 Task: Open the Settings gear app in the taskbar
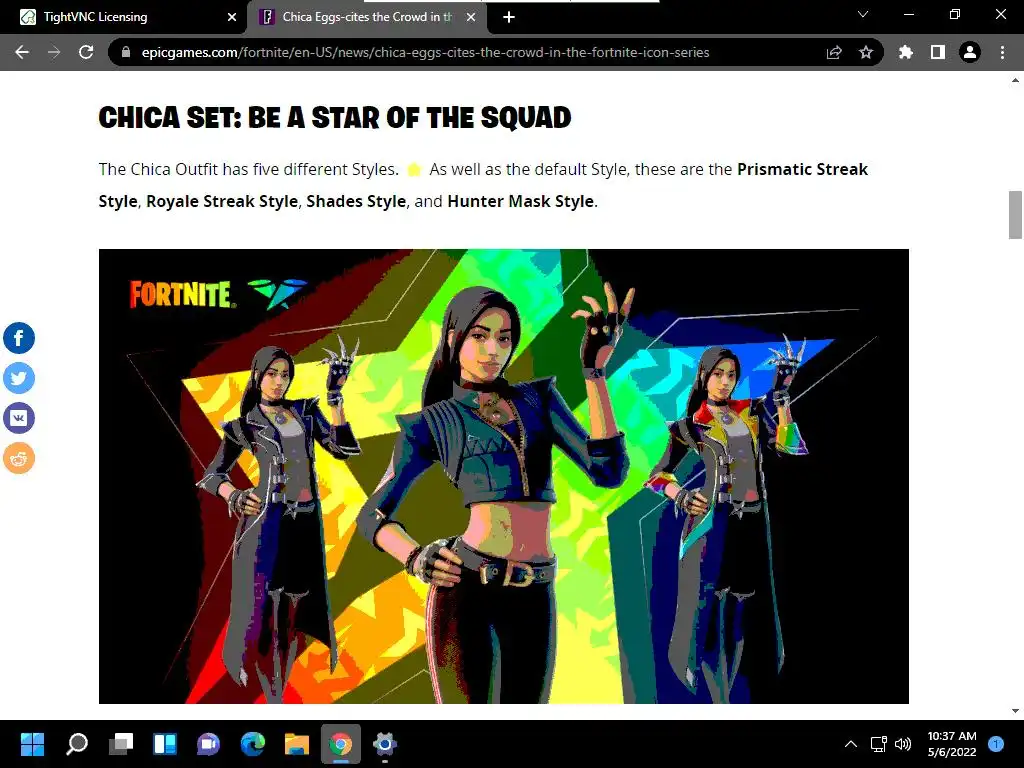(x=385, y=743)
